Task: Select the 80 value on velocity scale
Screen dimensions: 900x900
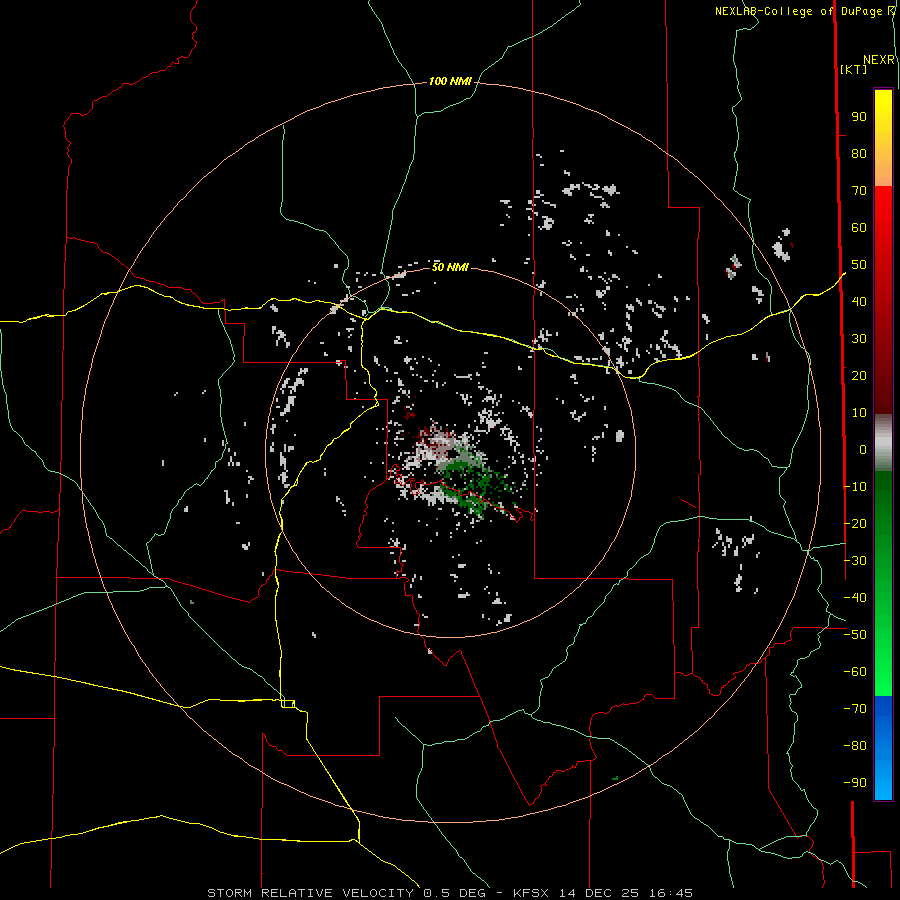Action: [x=859, y=154]
